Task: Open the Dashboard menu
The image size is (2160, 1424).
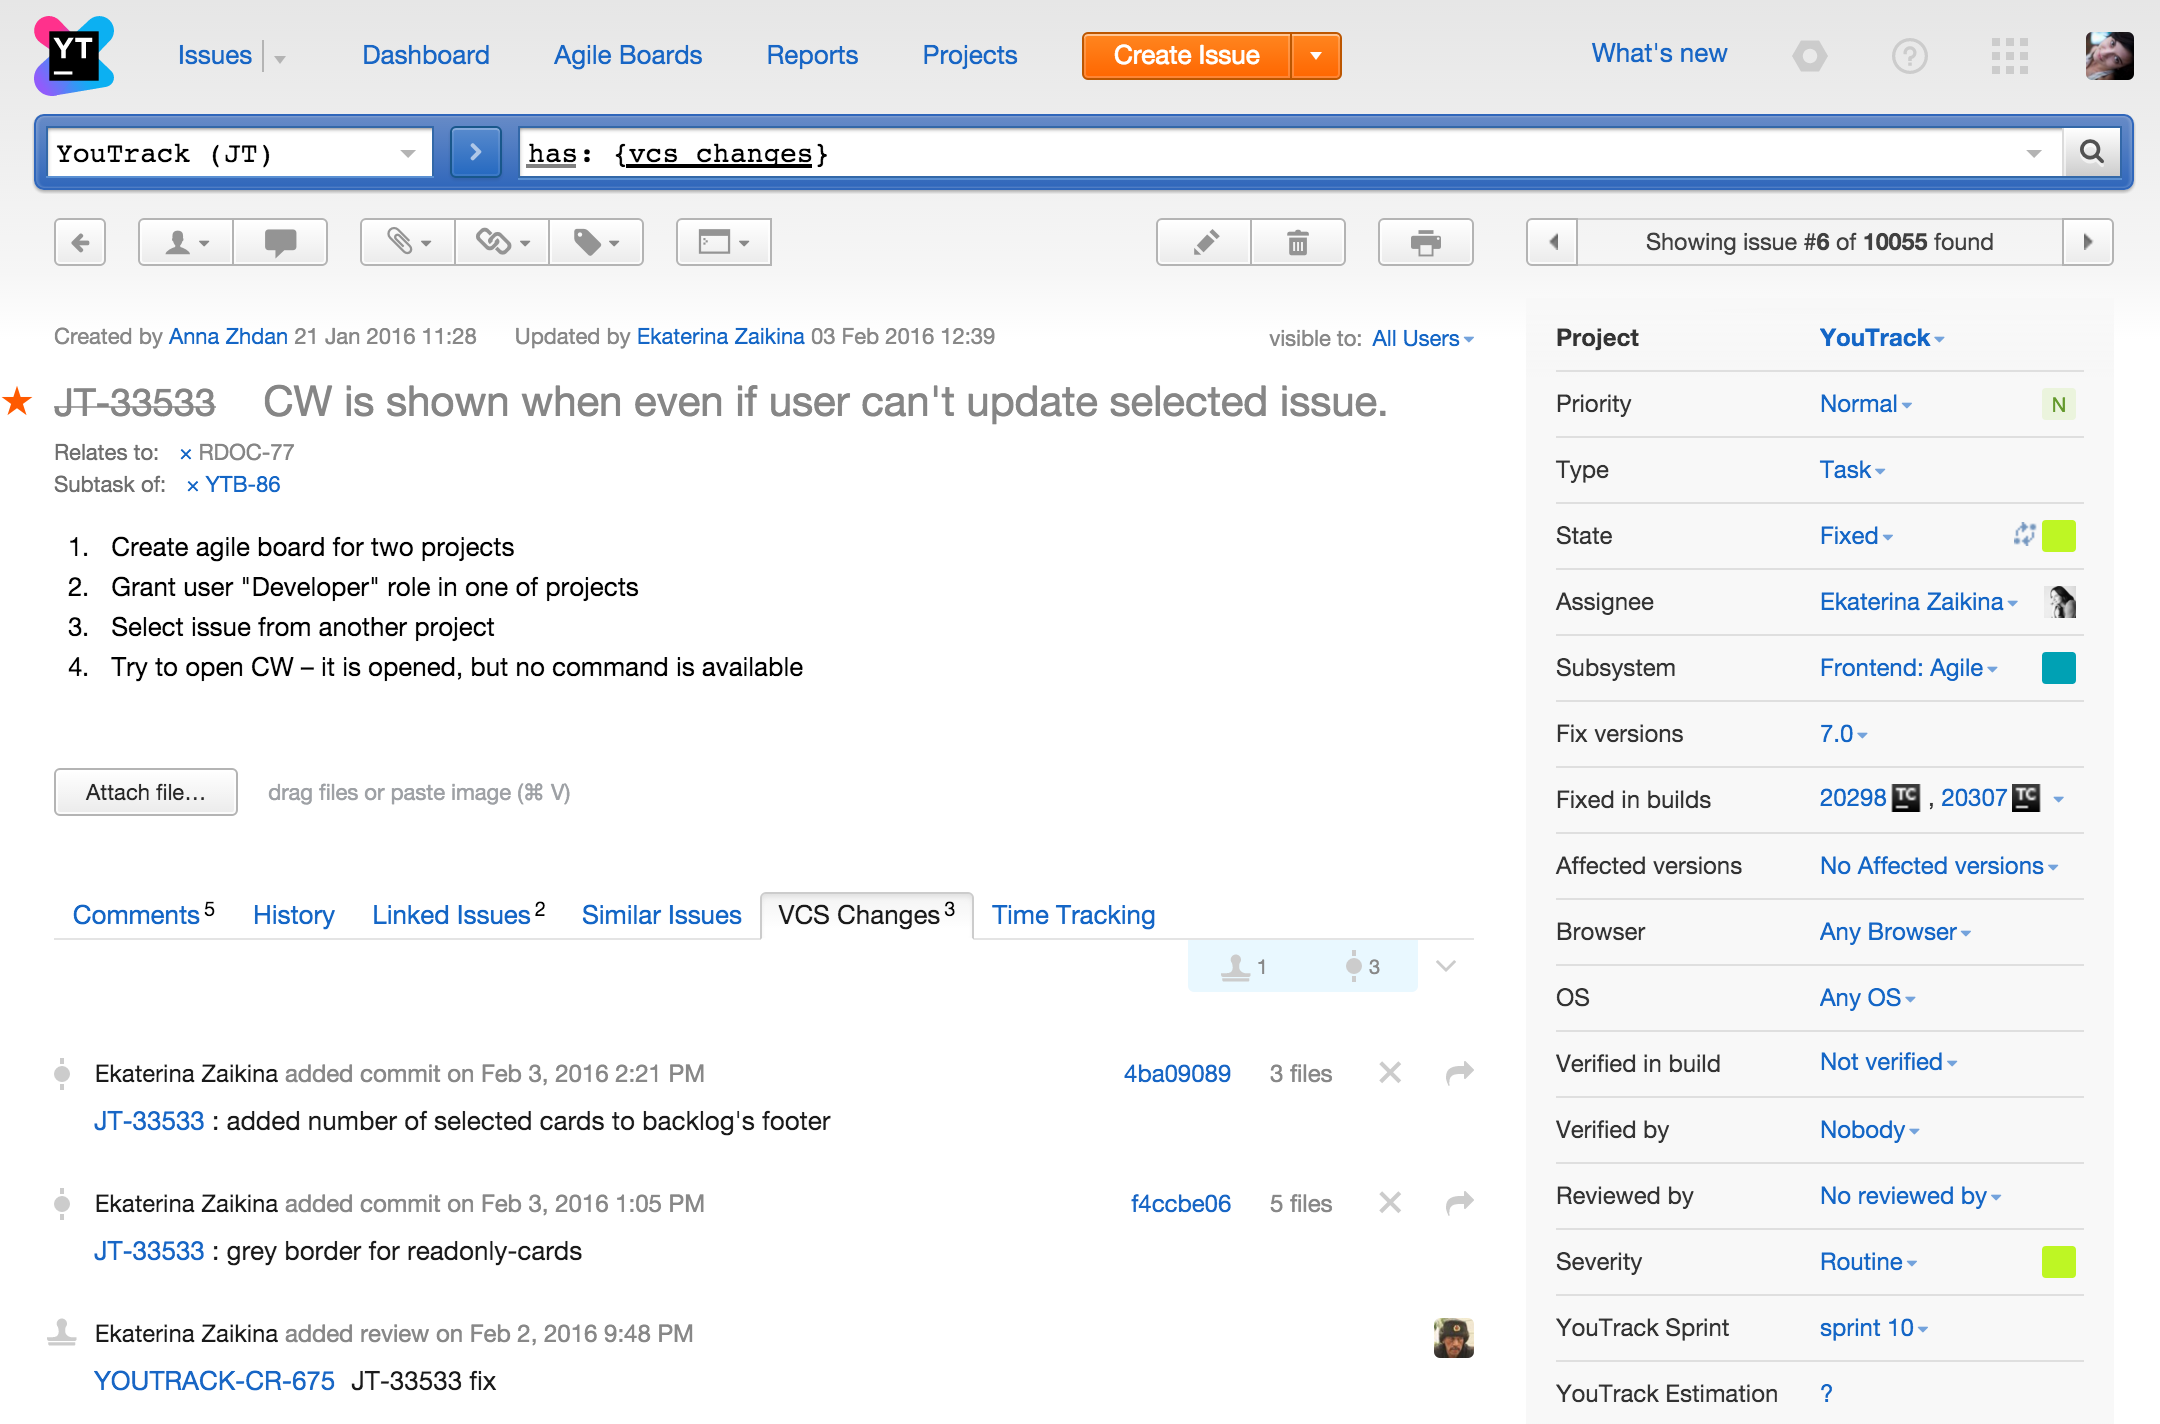Action: click(x=426, y=55)
